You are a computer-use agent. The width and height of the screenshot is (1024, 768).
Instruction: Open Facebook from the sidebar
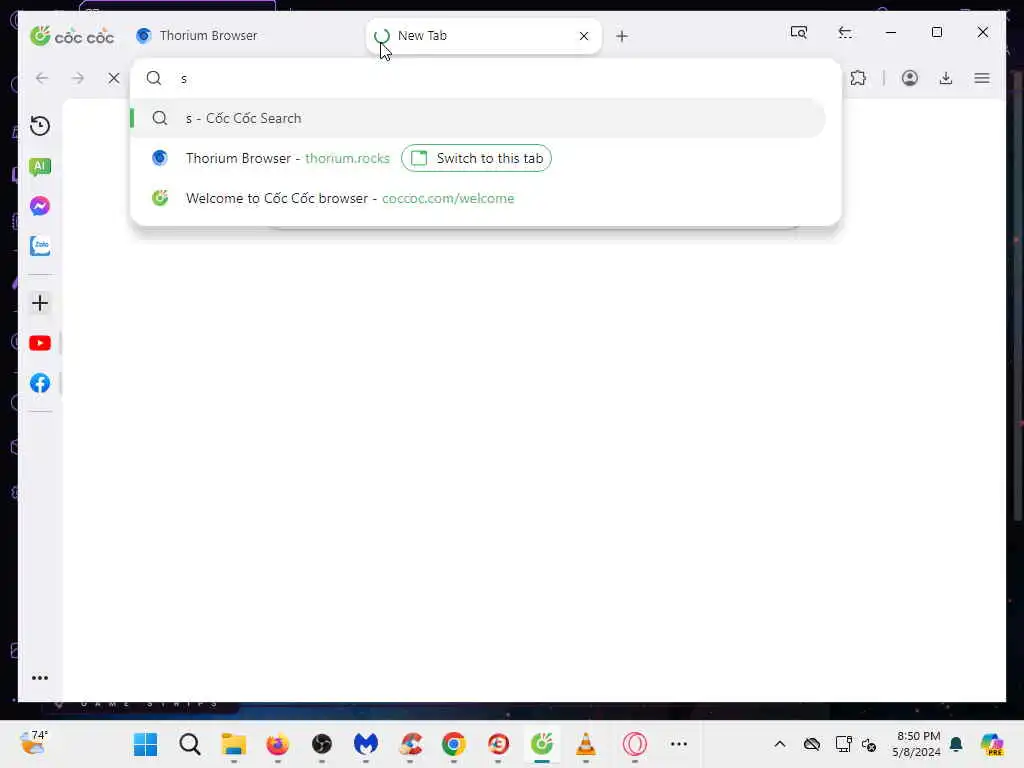pyautogui.click(x=40, y=383)
